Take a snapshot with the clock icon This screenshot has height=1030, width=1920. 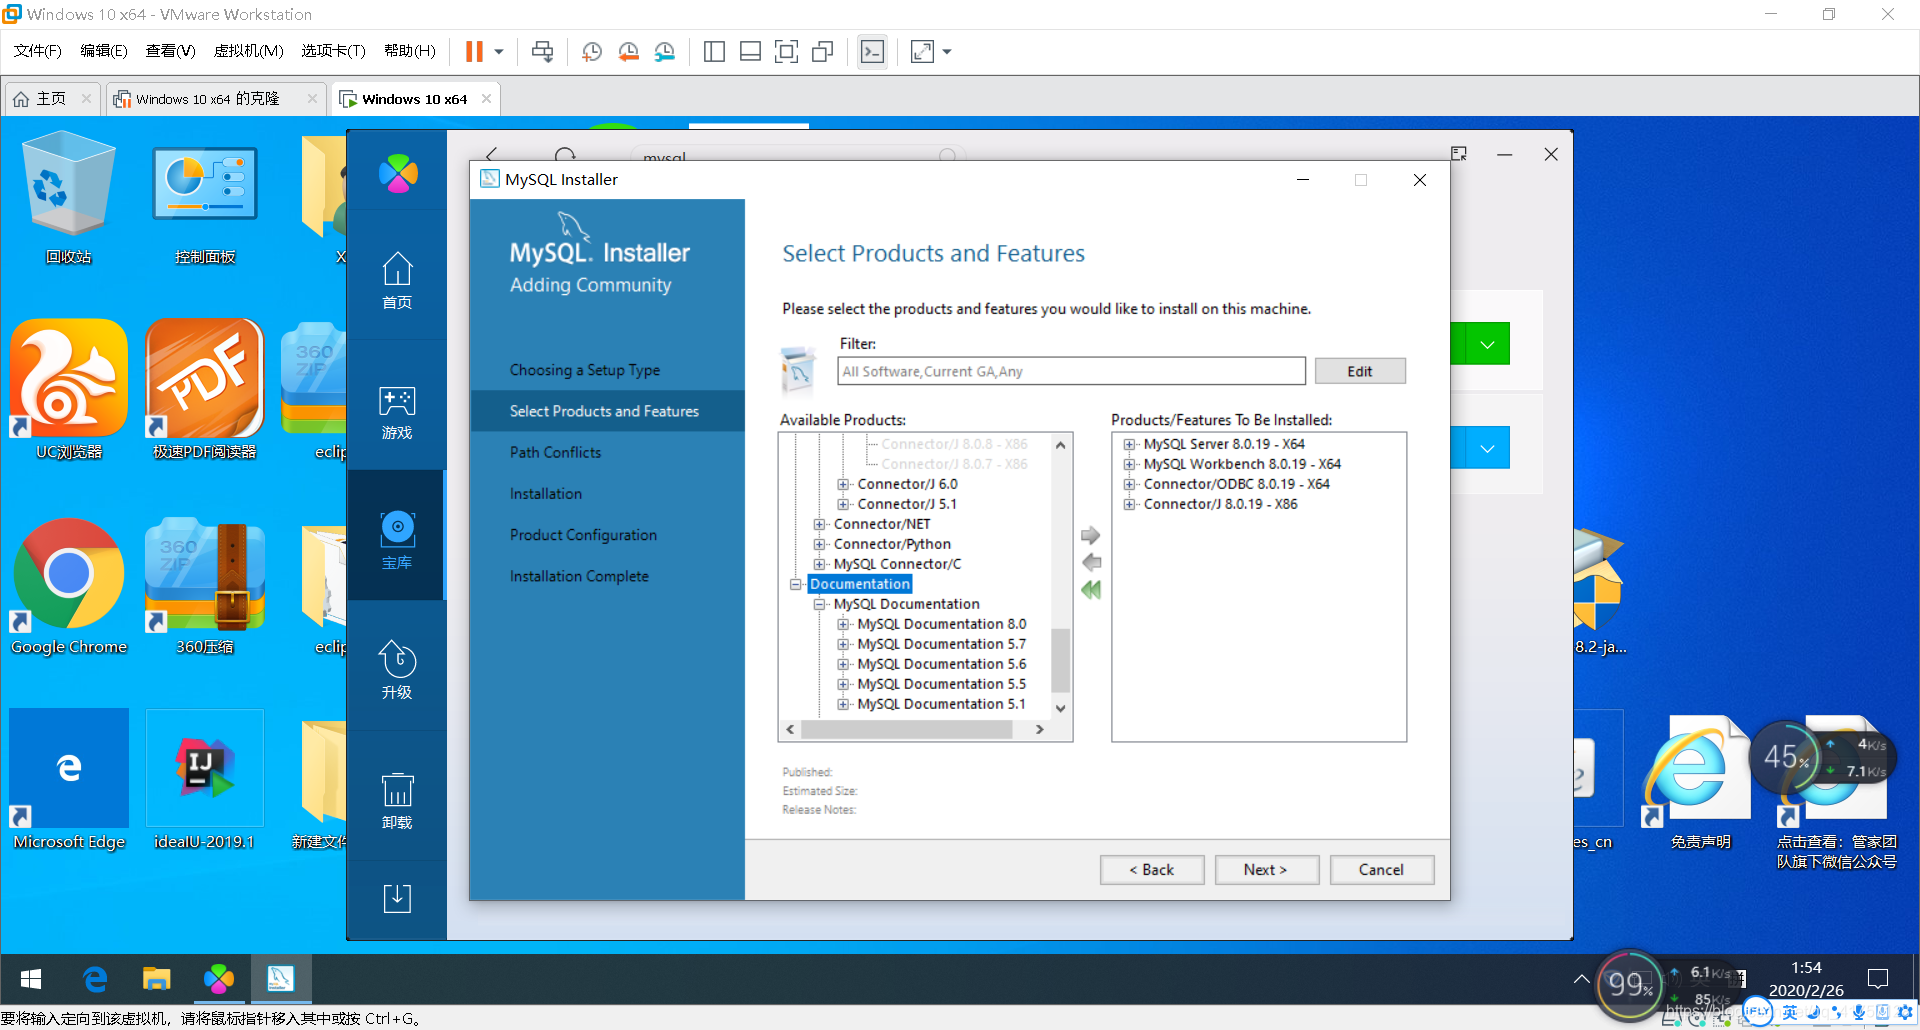tap(592, 51)
